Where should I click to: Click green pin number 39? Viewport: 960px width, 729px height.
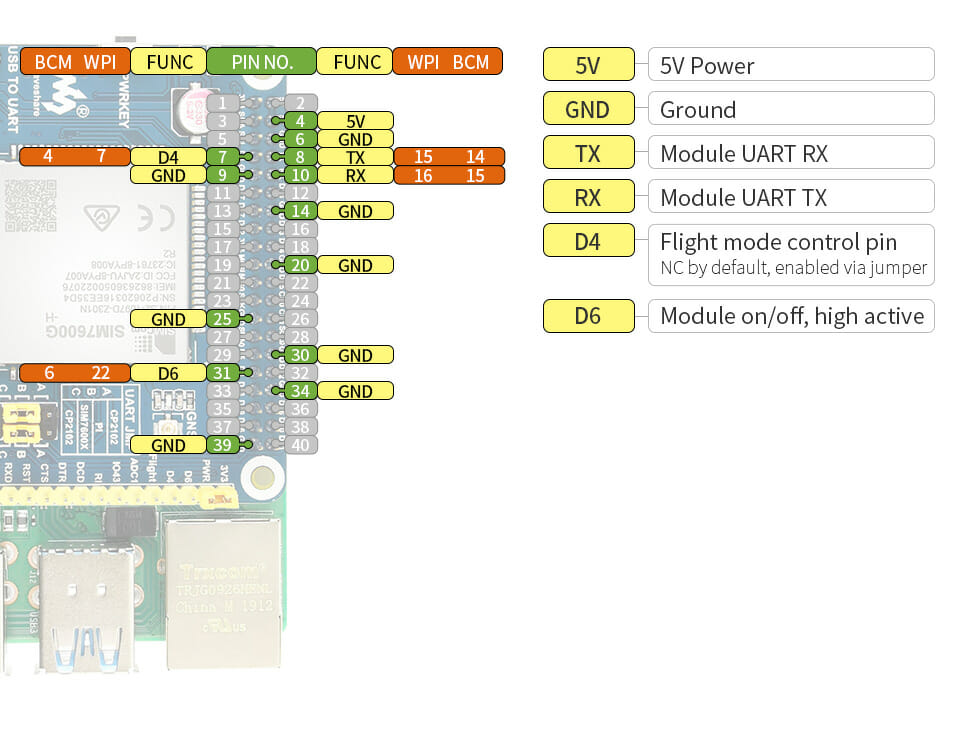[x=222, y=445]
